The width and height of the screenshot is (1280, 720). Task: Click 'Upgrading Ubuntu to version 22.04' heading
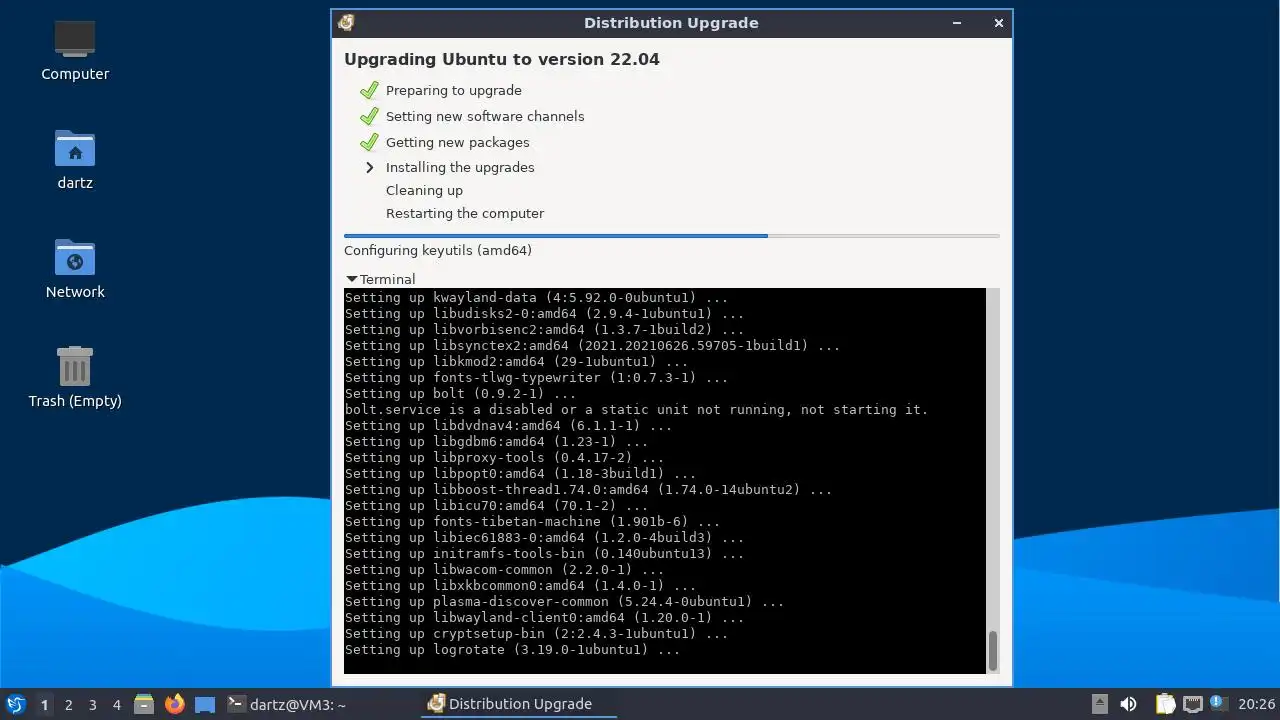502,59
